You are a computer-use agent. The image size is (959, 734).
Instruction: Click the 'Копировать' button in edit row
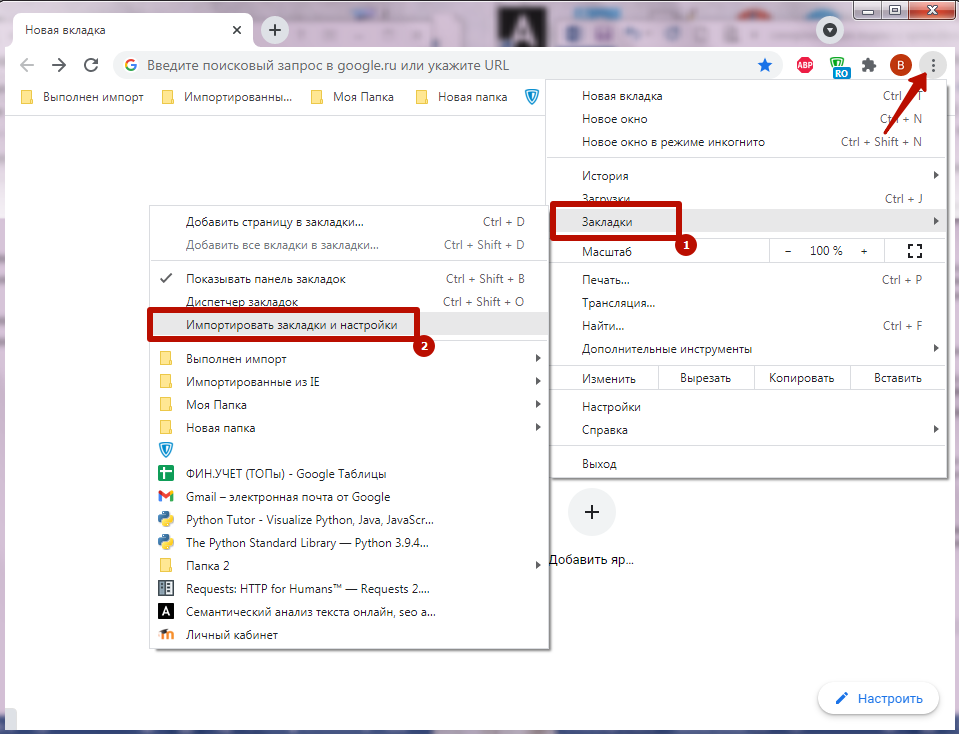pyautogui.click(x=801, y=378)
